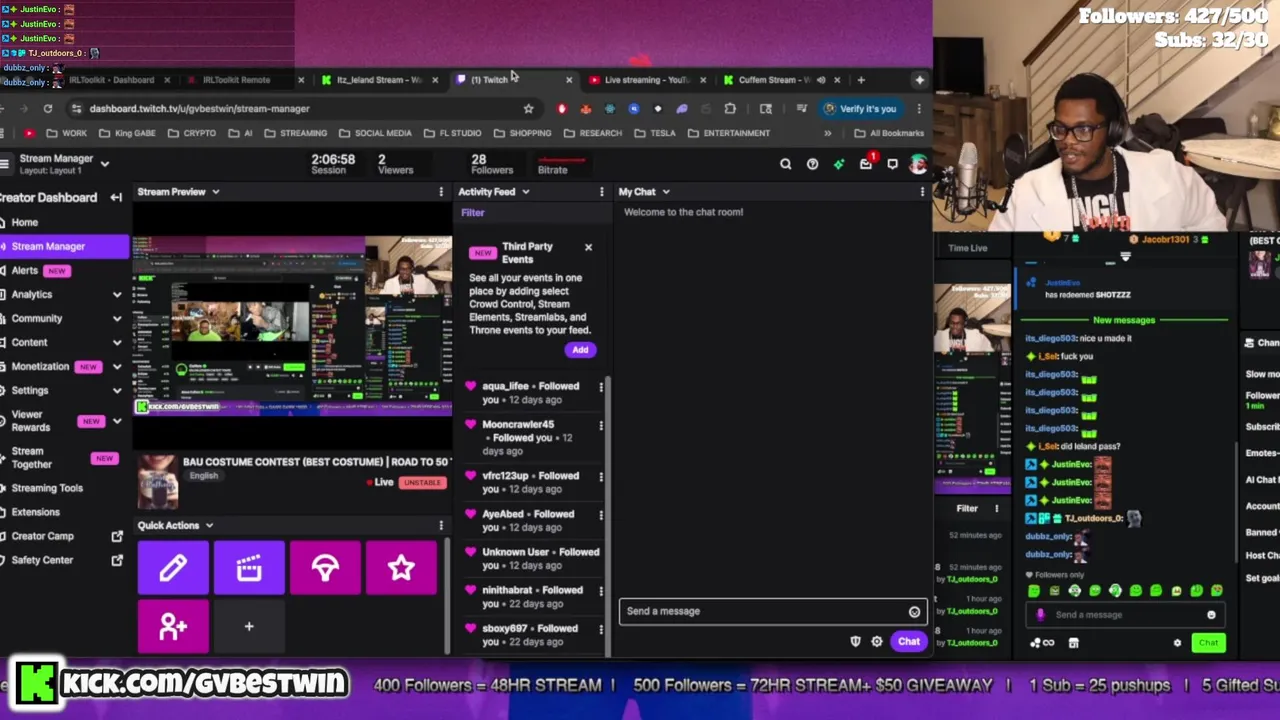The height and width of the screenshot is (720, 1280).
Task: Open the Twitch dashboard hamburger menu
Action: [5, 163]
